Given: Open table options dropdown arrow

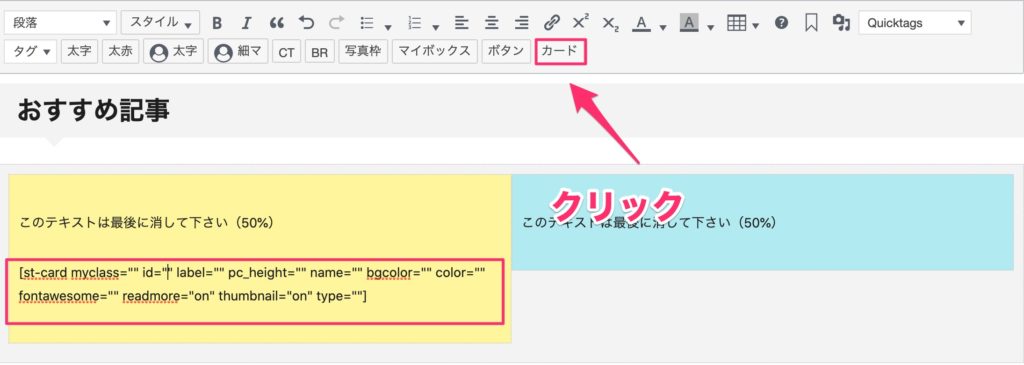Looking at the screenshot, I should coord(756,27).
